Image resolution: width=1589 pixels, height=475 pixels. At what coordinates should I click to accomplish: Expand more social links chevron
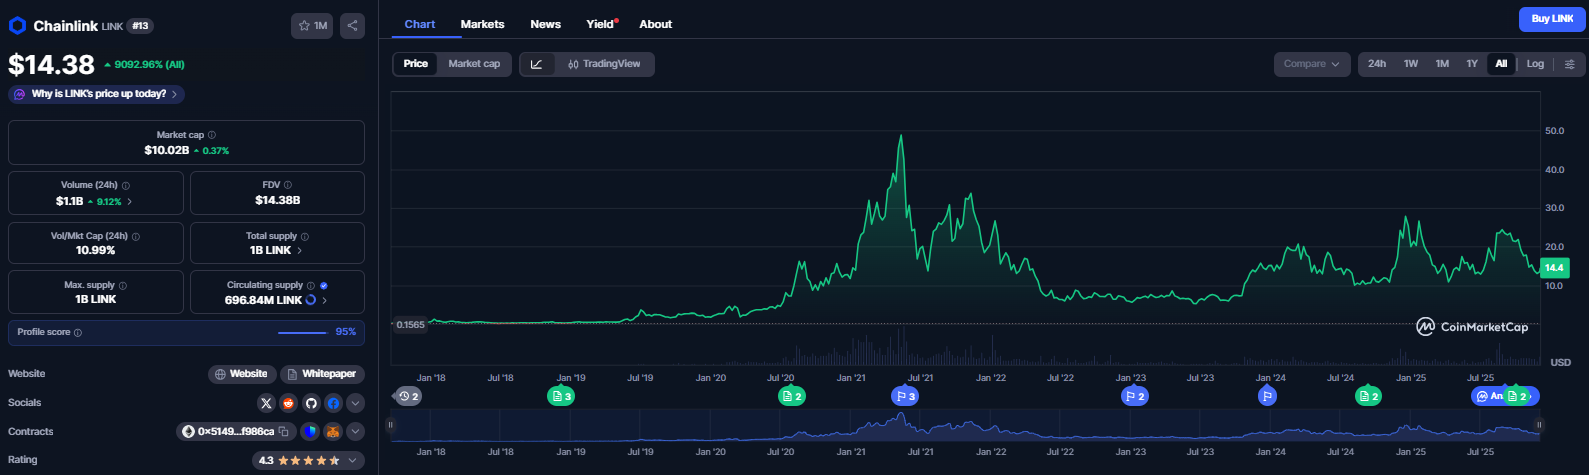pos(355,403)
